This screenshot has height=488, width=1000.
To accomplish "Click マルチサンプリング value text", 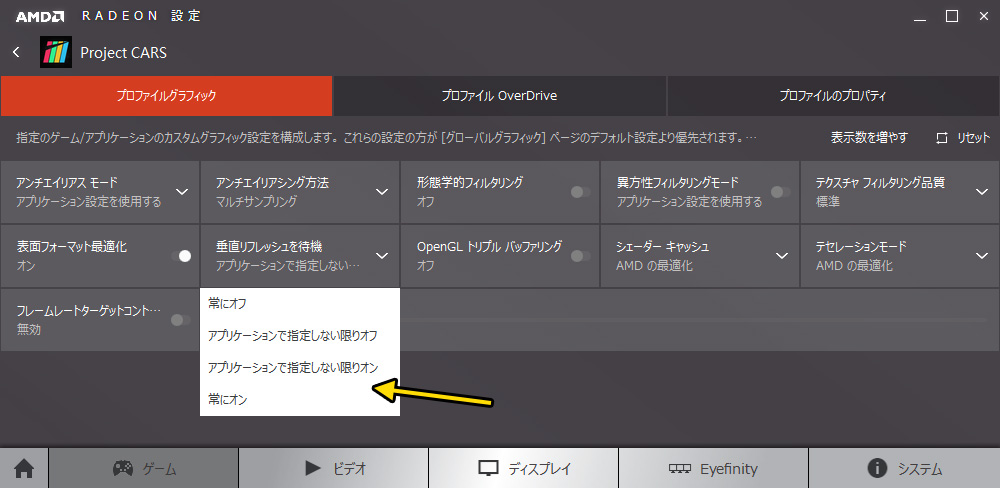I will 256,202.
